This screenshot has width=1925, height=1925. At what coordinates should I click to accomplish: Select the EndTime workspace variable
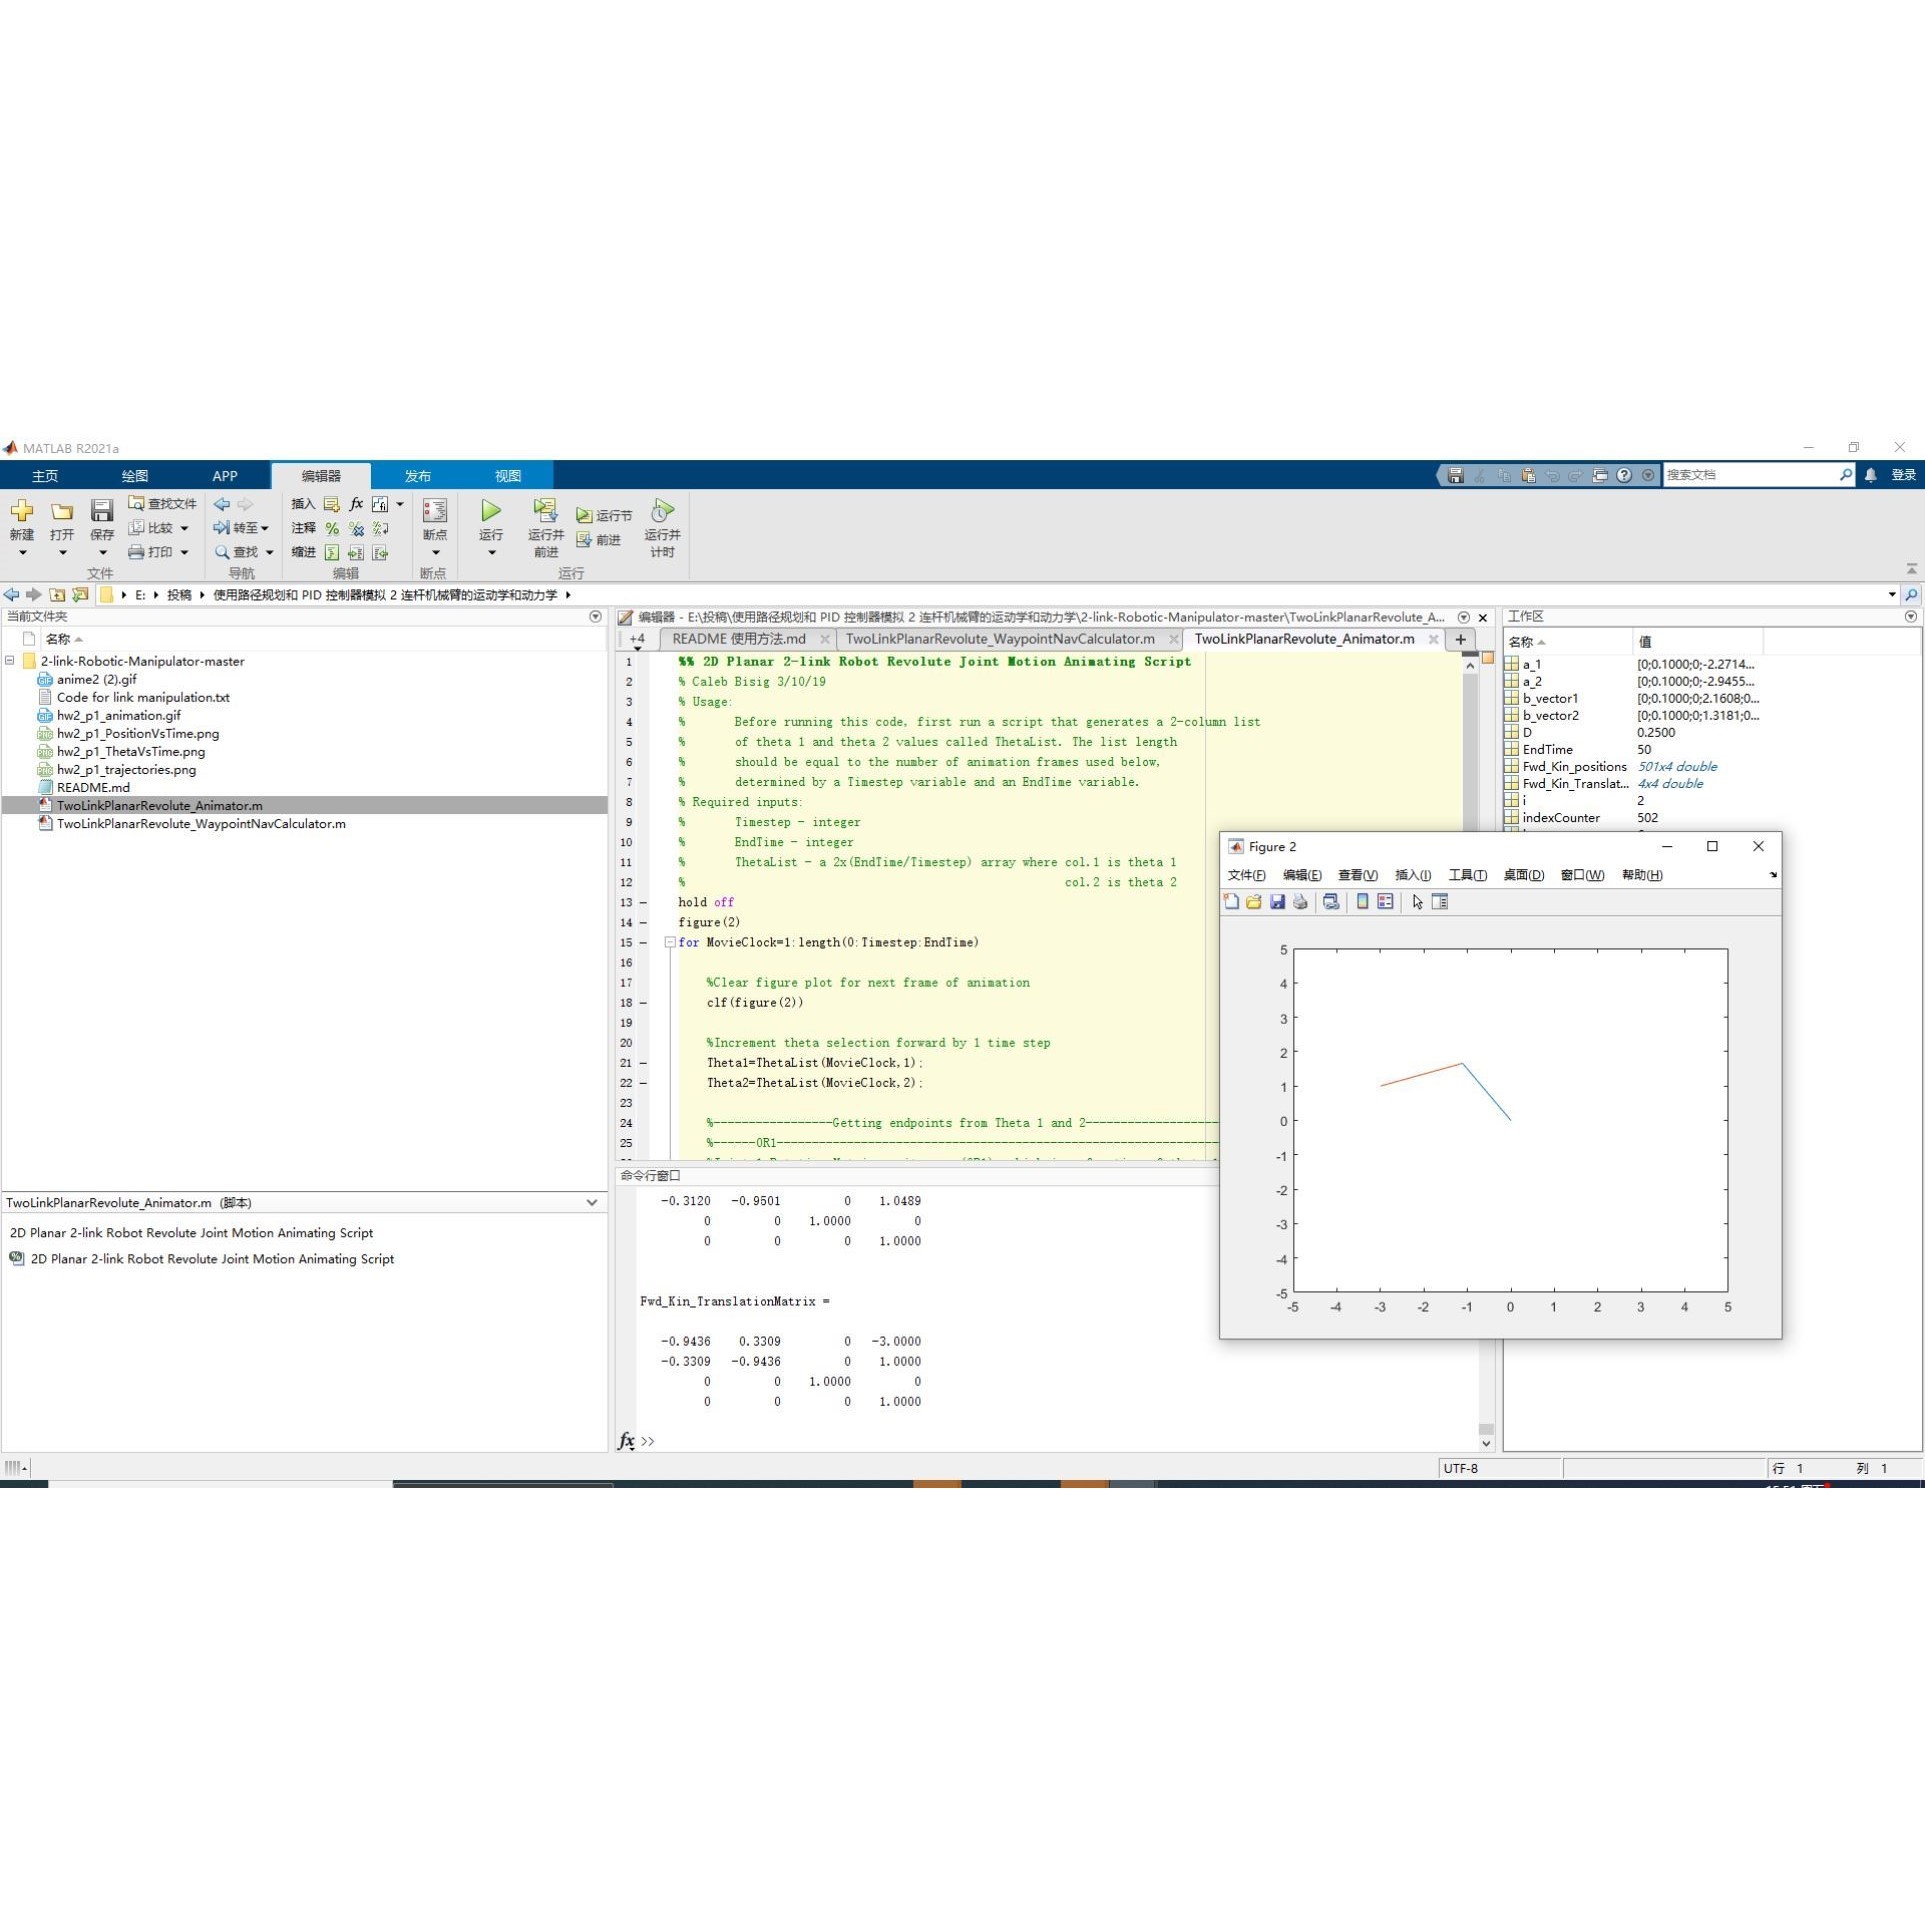tap(1547, 750)
